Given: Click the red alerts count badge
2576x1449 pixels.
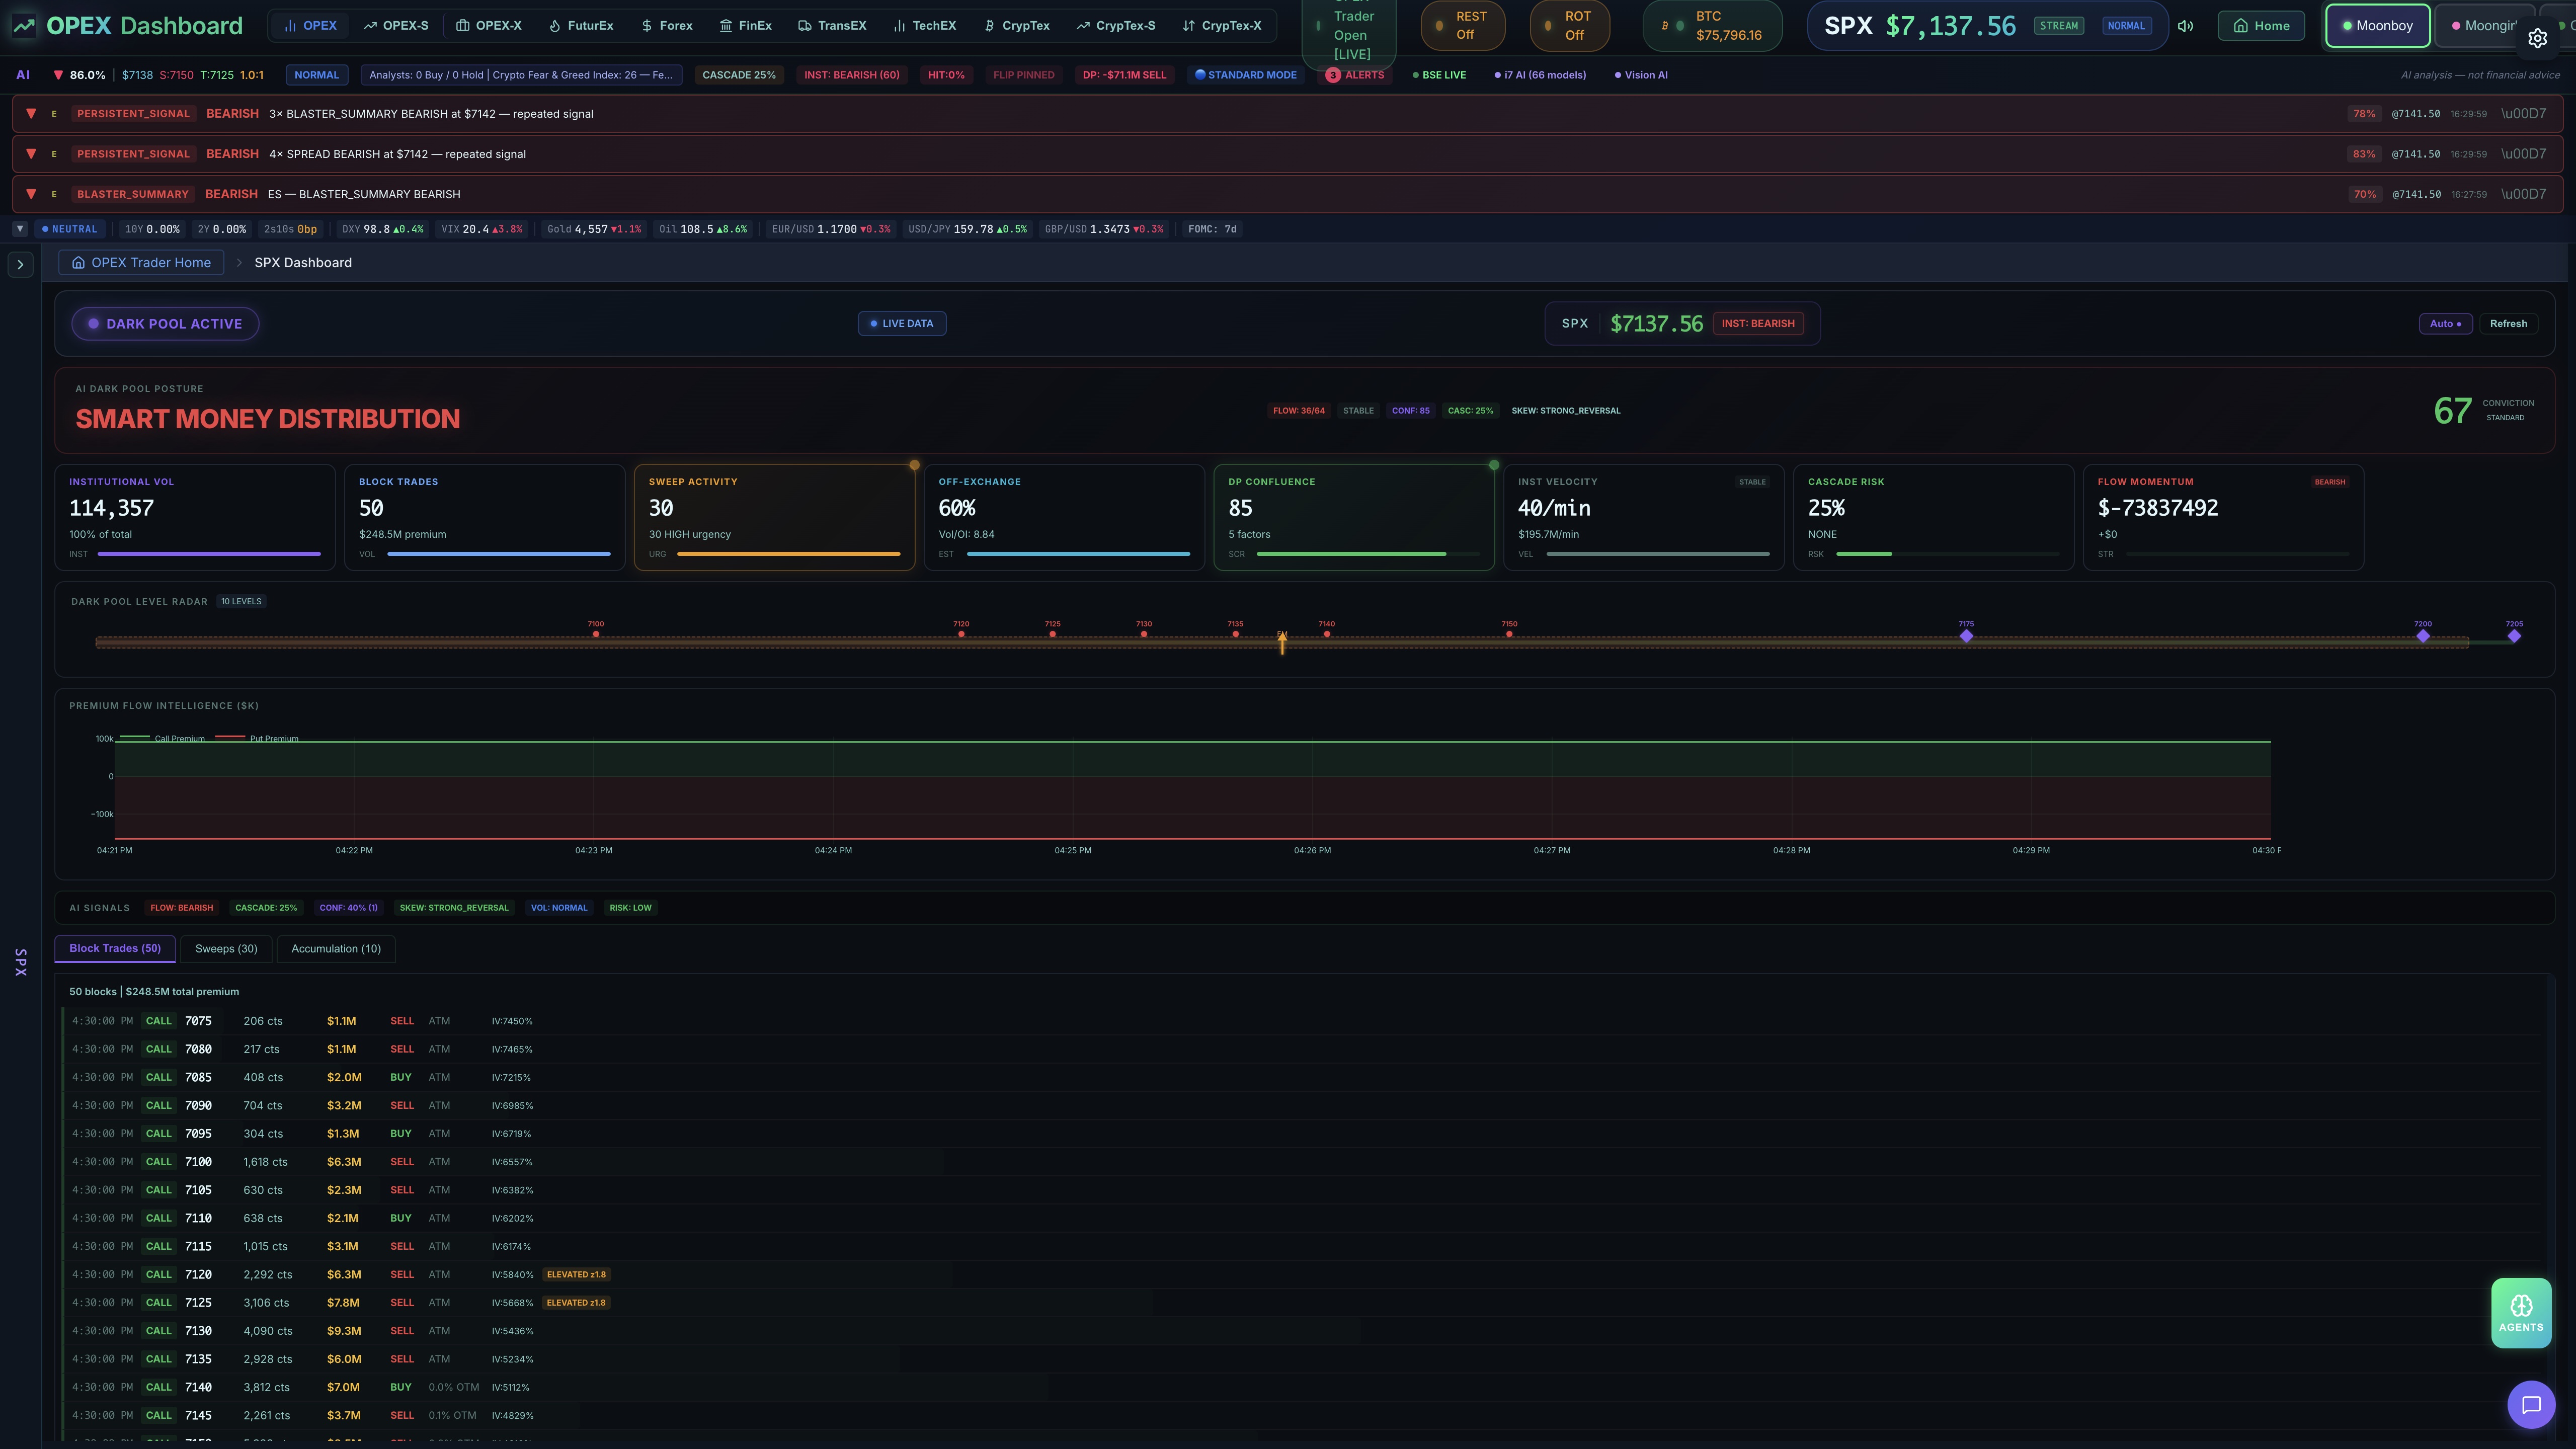Looking at the screenshot, I should point(1332,75).
